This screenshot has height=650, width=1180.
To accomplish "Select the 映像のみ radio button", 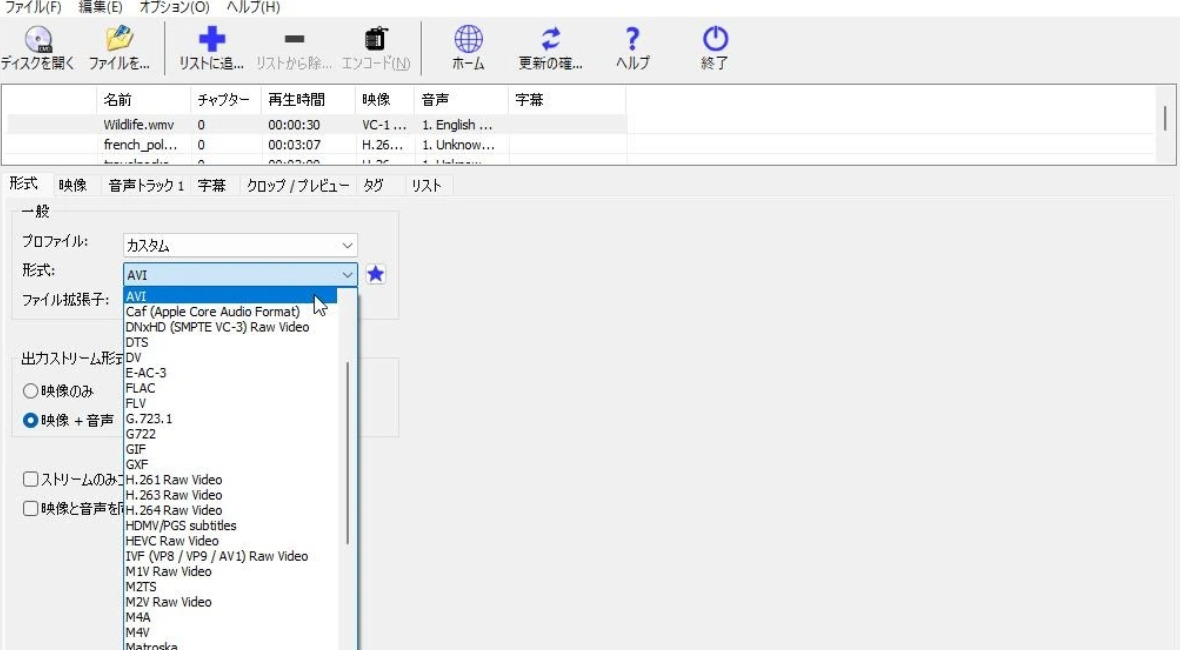I will point(30,390).
